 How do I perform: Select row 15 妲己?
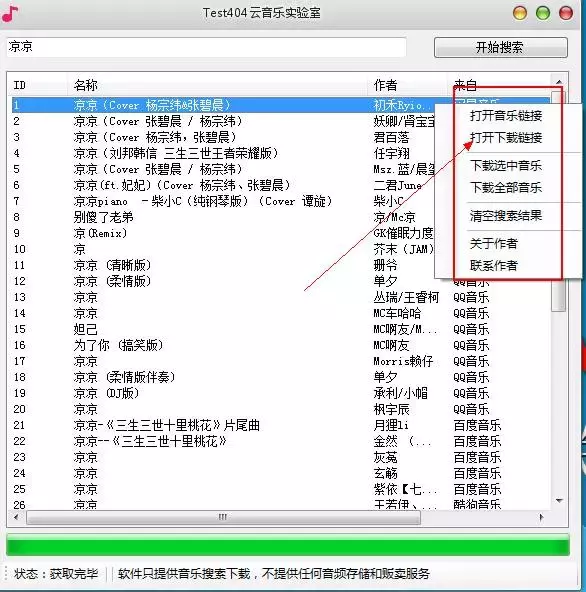click(281, 329)
